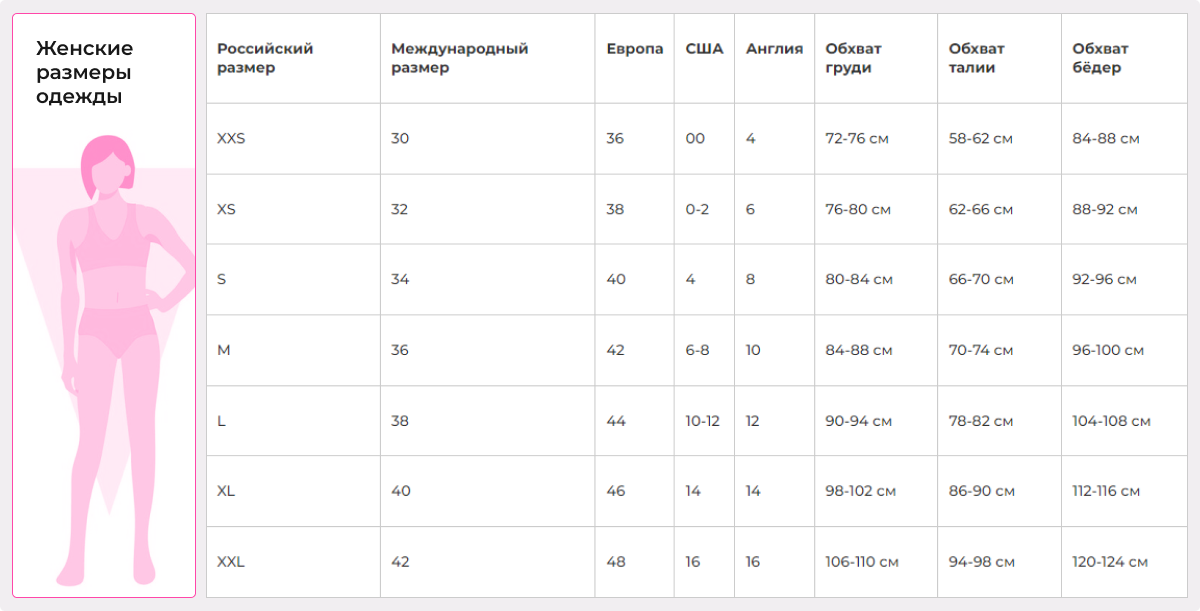
Task: Select the XXL size row label
Action: (231, 562)
